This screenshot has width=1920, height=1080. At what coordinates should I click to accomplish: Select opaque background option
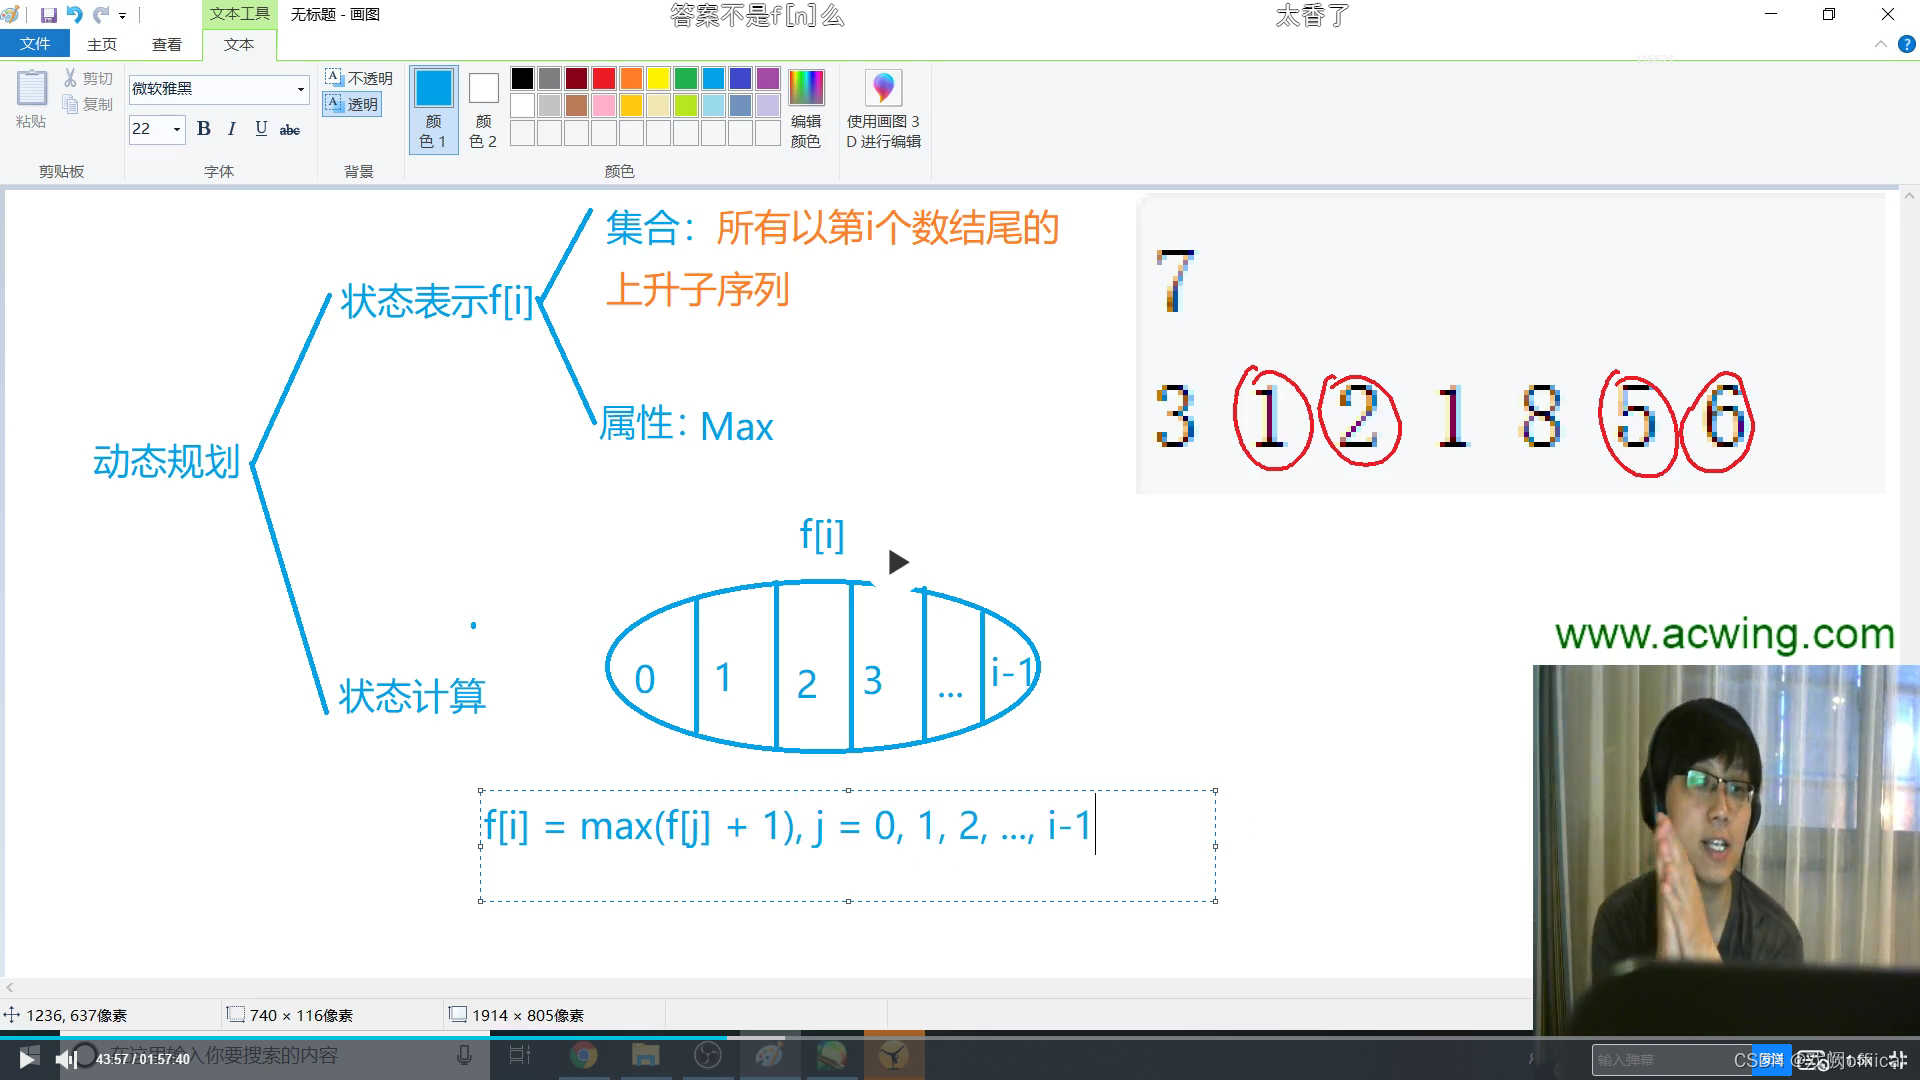pos(359,78)
